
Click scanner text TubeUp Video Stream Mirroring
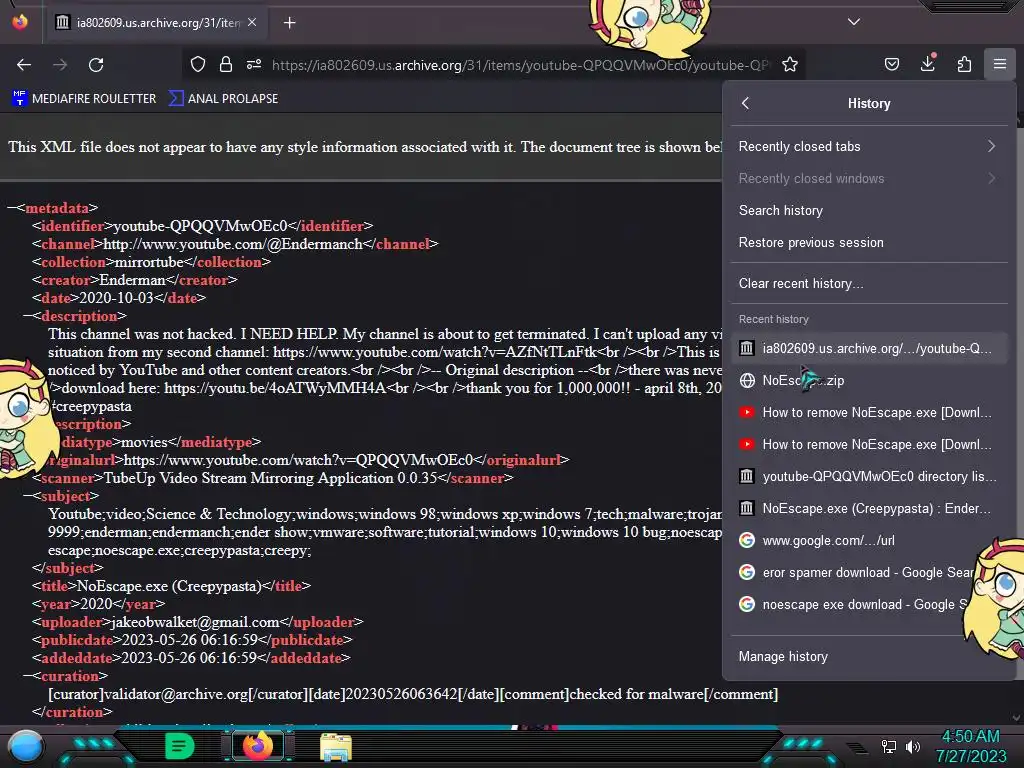[x=270, y=478]
